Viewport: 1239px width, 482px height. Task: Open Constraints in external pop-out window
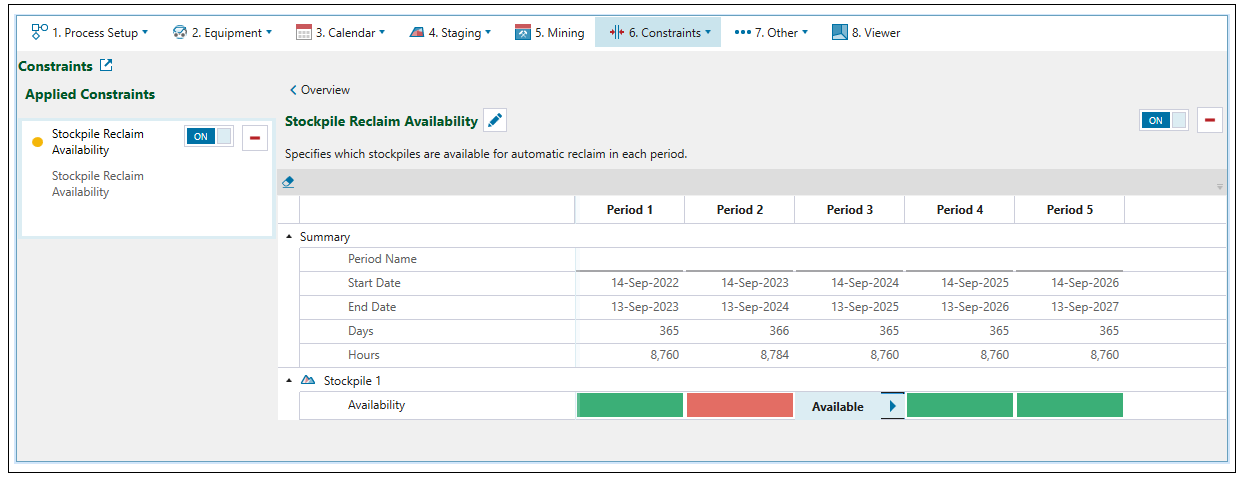click(x=106, y=66)
